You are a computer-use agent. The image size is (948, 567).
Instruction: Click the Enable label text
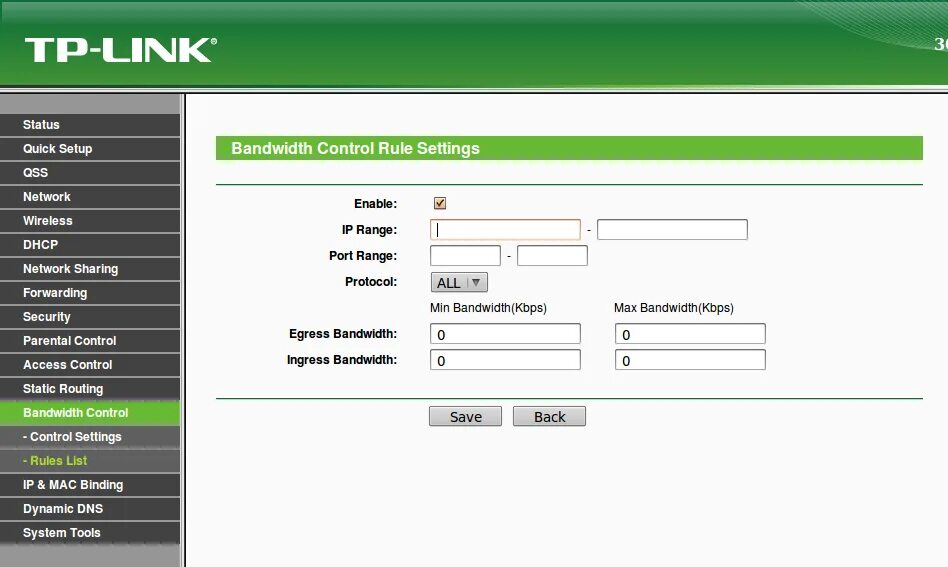pos(375,204)
